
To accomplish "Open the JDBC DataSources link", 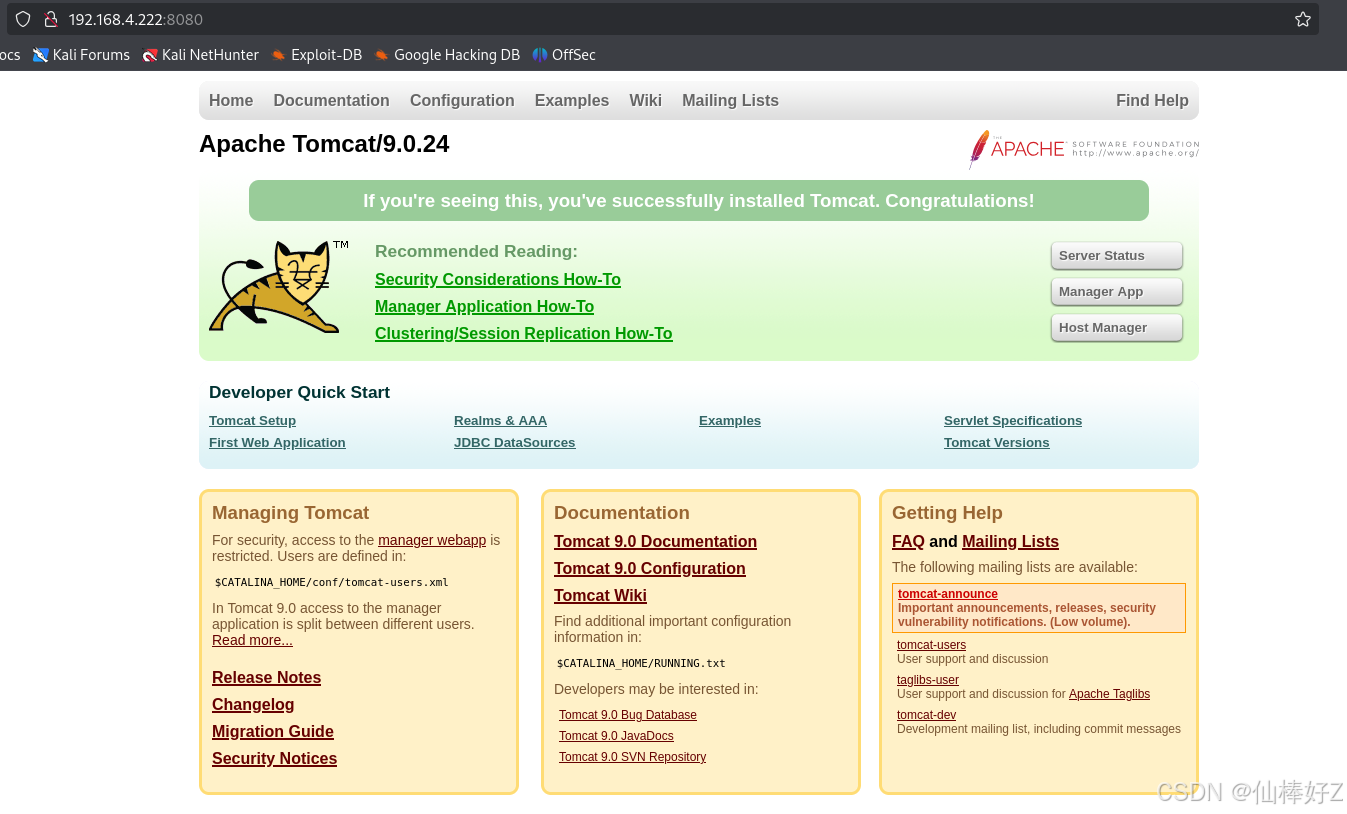I will (x=514, y=443).
